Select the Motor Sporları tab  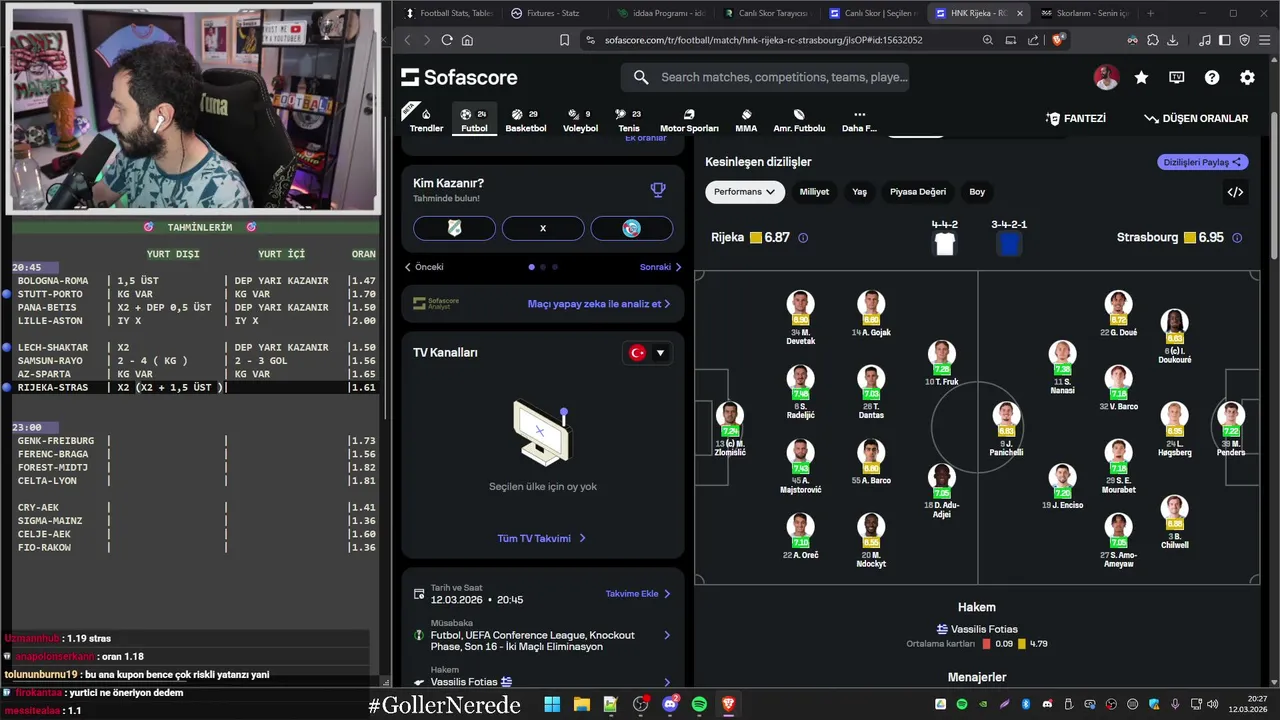click(689, 120)
